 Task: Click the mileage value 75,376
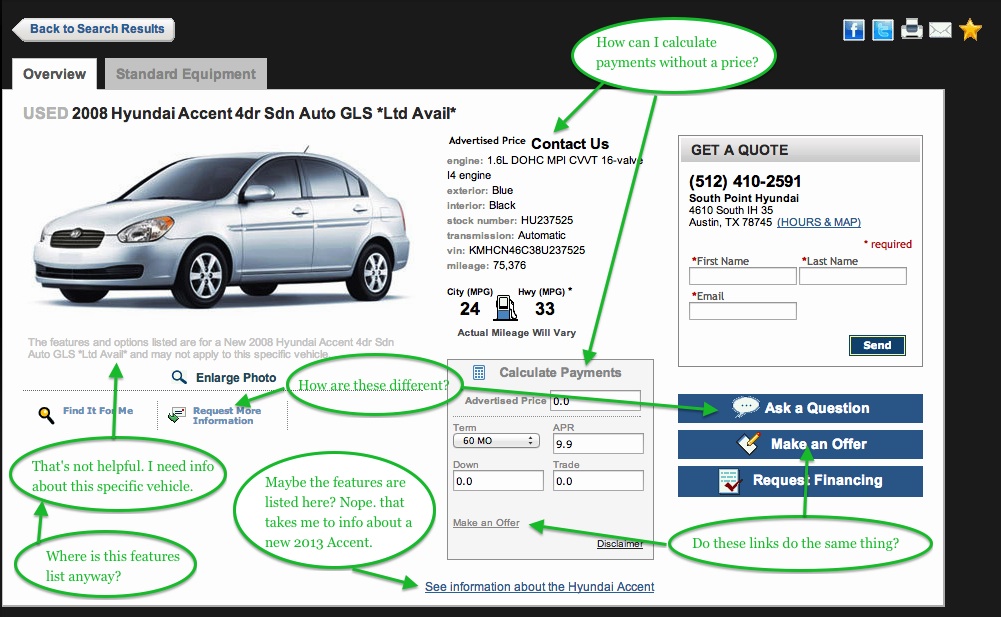click(x=509, y=266)
